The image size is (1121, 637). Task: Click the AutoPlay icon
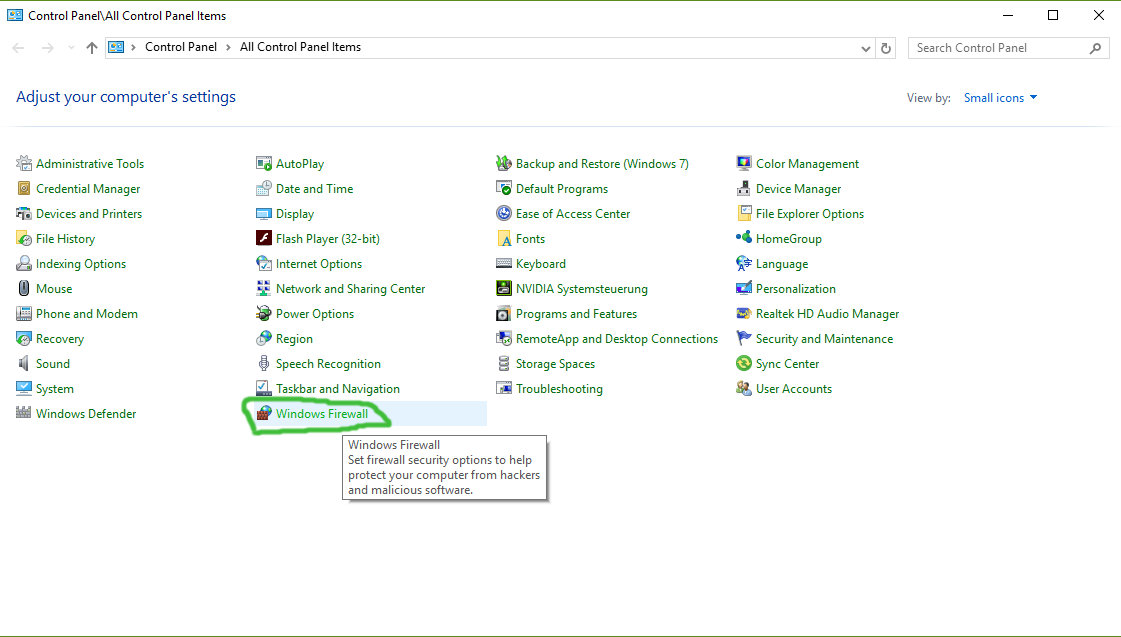coord(264,164)
